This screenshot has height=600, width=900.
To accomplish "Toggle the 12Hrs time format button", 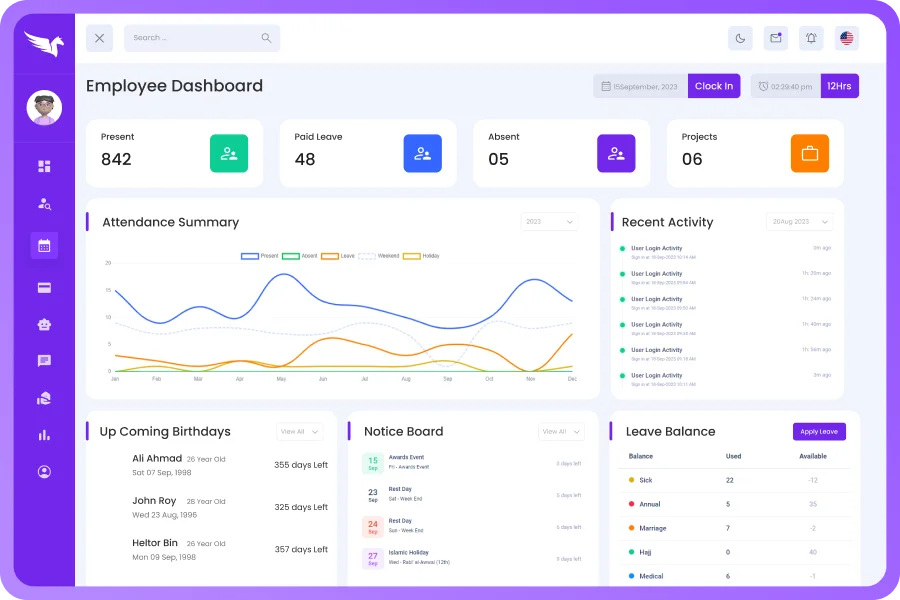I will (x=839, y=86).
